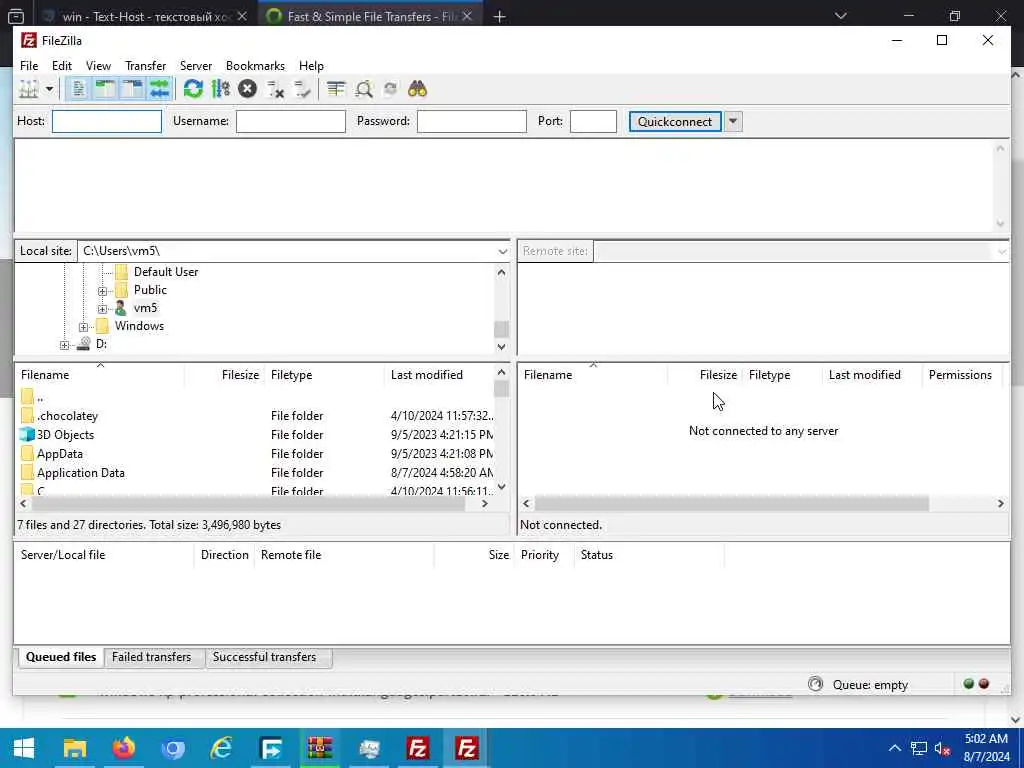Open Internet Explorer from the taskbar

(x=221, y=748)
